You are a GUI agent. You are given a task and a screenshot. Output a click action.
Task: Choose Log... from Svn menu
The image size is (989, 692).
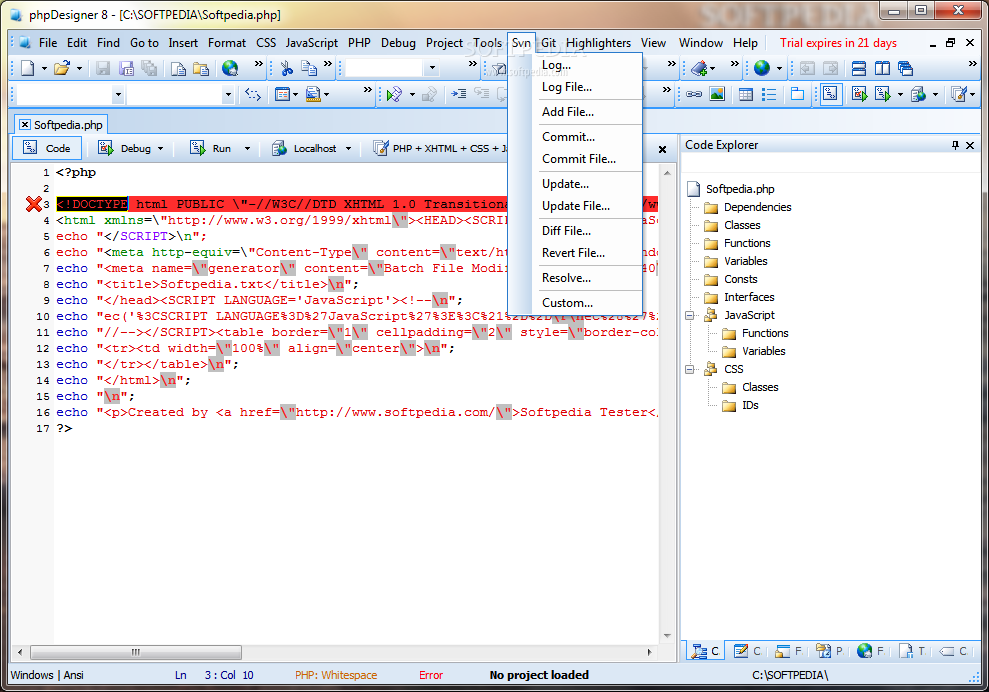click(x=556, y=65)
